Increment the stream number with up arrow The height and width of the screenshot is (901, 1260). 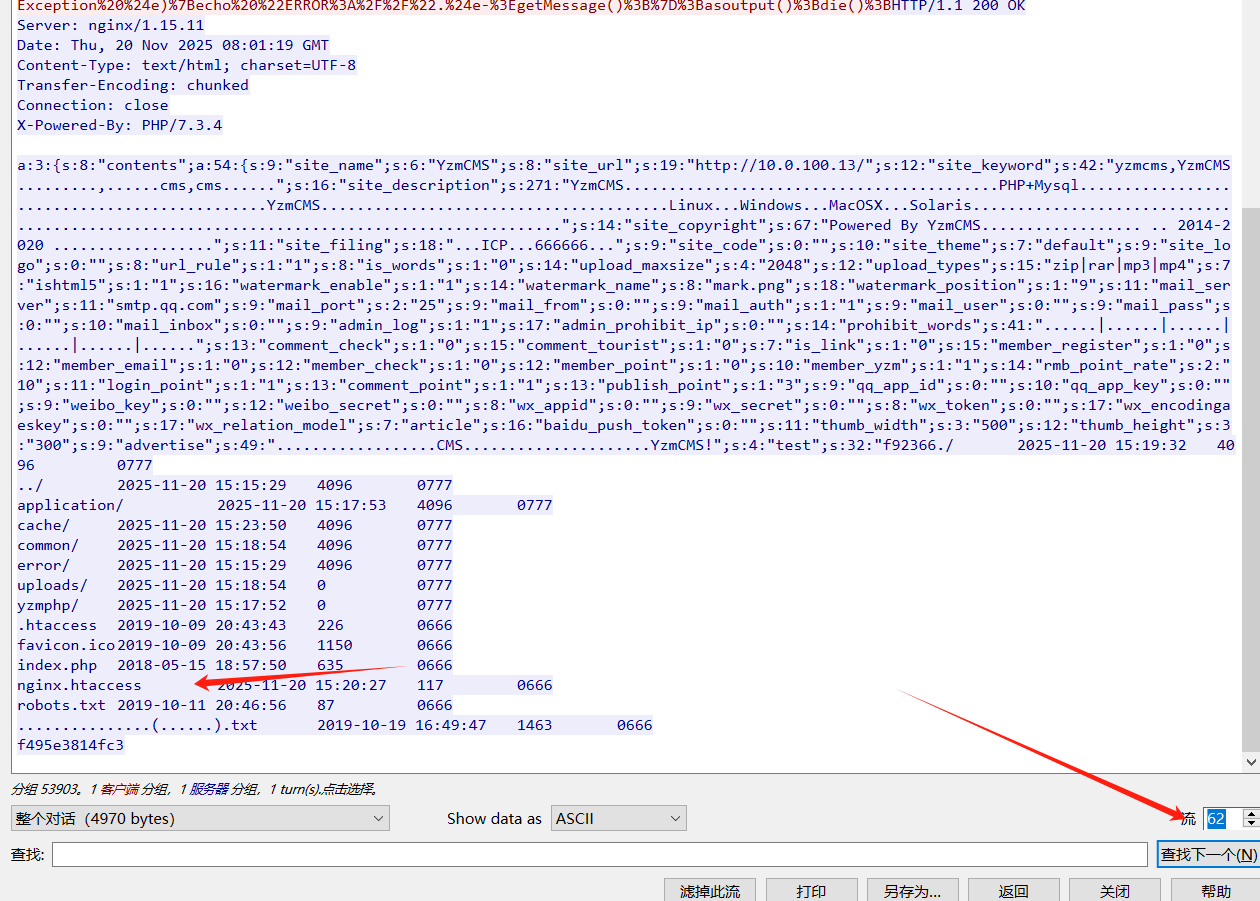(x=1249, y=813)
